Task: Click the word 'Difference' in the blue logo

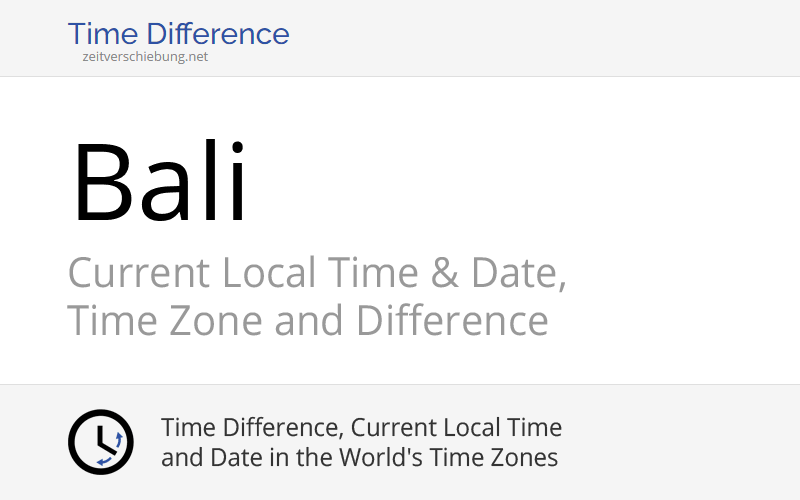Action: tap(218, 34)
